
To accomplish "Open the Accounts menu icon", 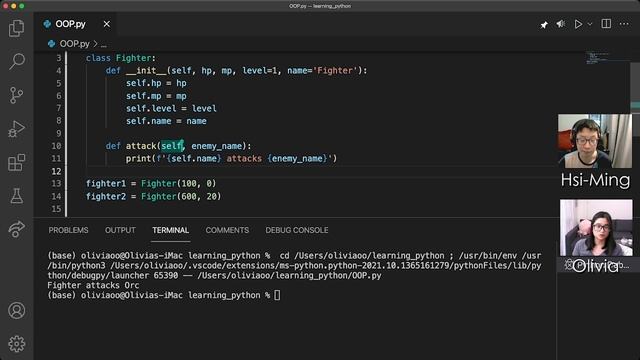I will 16,311.
